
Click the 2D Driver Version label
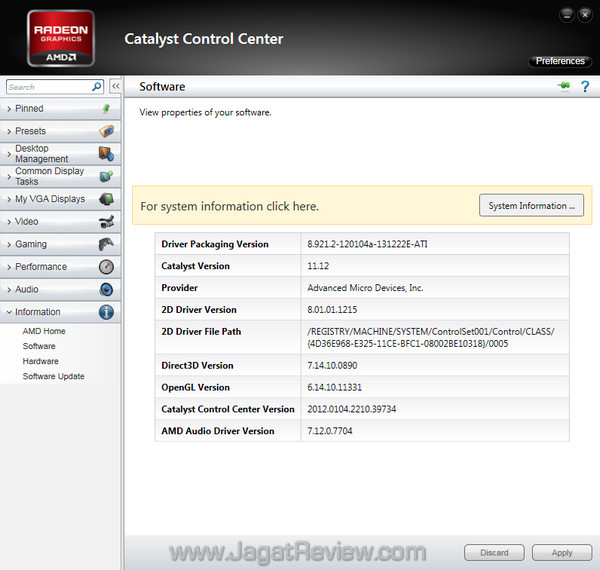pyautogui.click(x=199, y=309)
